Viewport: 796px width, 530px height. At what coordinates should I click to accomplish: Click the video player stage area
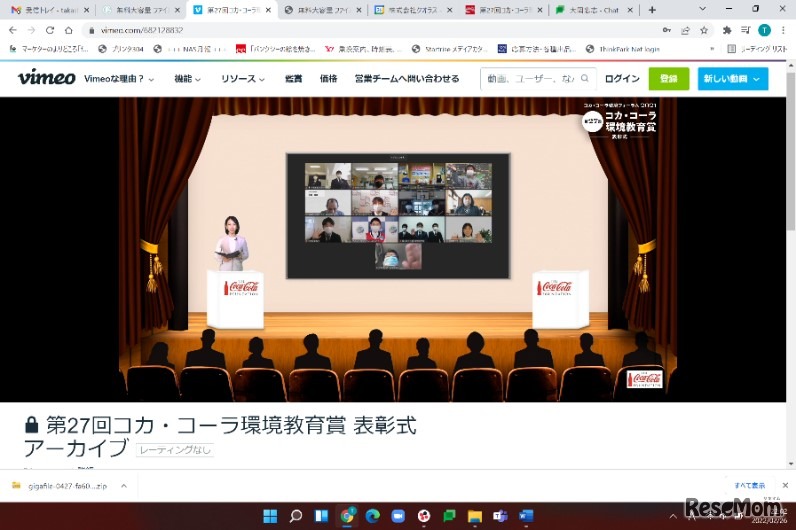click(x=397, y=249)
